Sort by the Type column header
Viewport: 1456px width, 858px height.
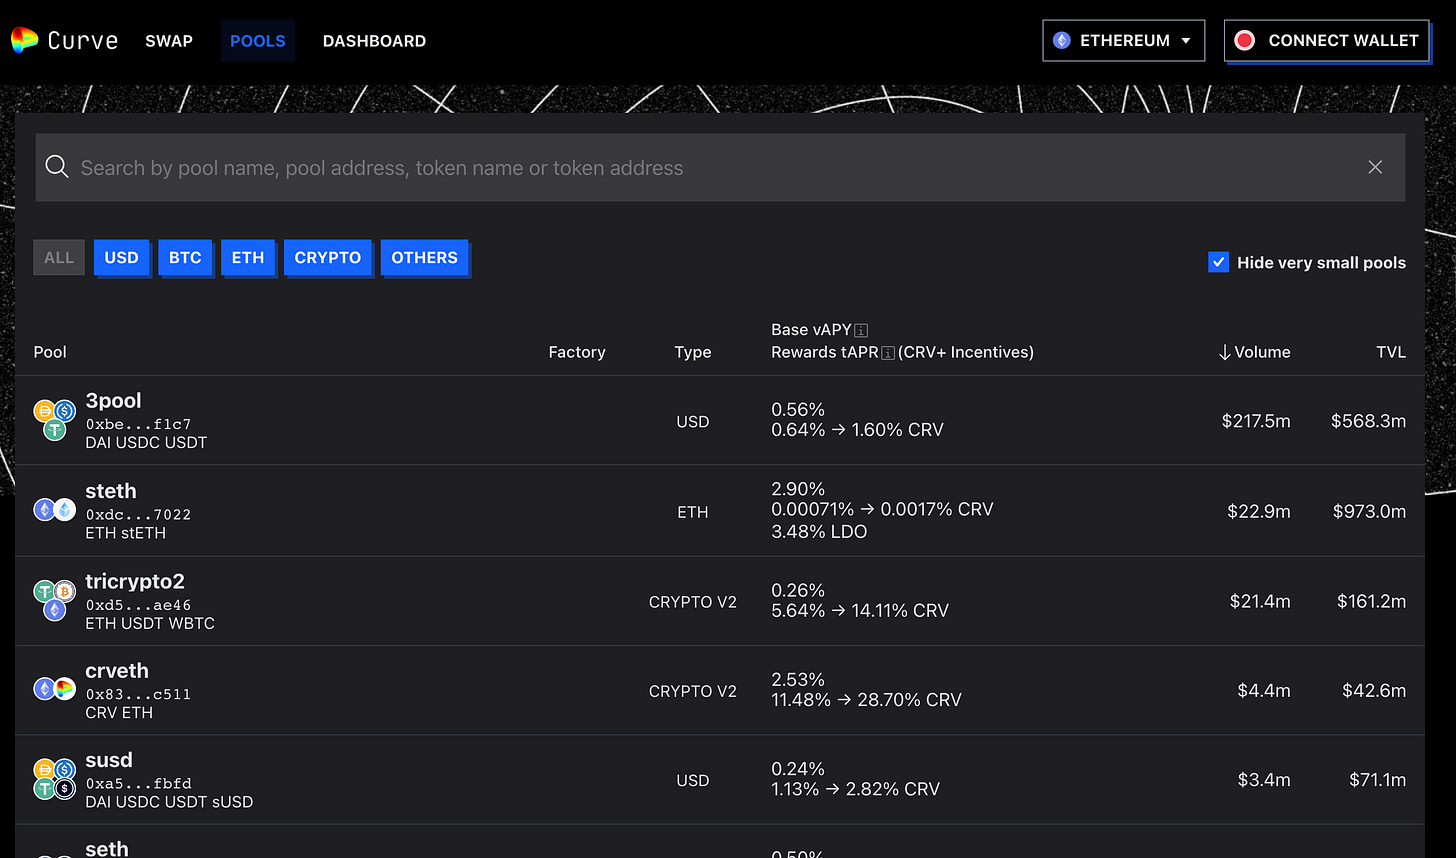tap(693, 352)
